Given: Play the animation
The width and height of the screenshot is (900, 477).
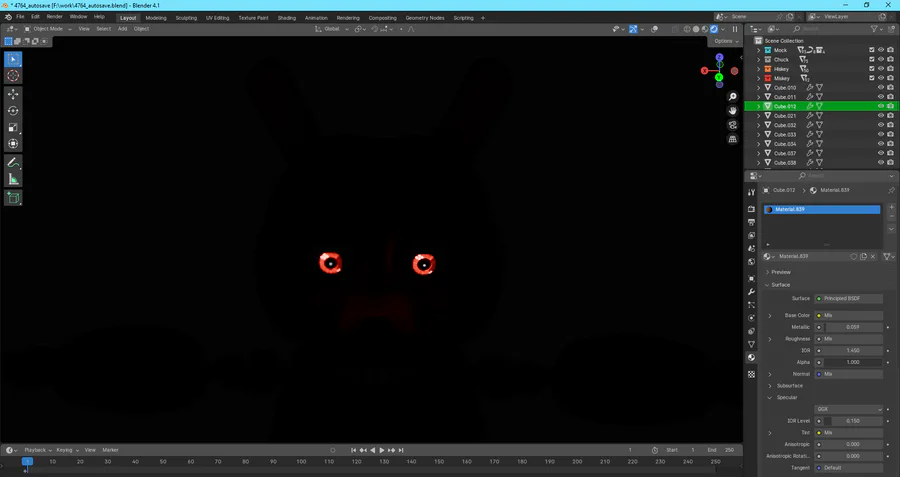Looking at the screenshot, I should (382, 450).
